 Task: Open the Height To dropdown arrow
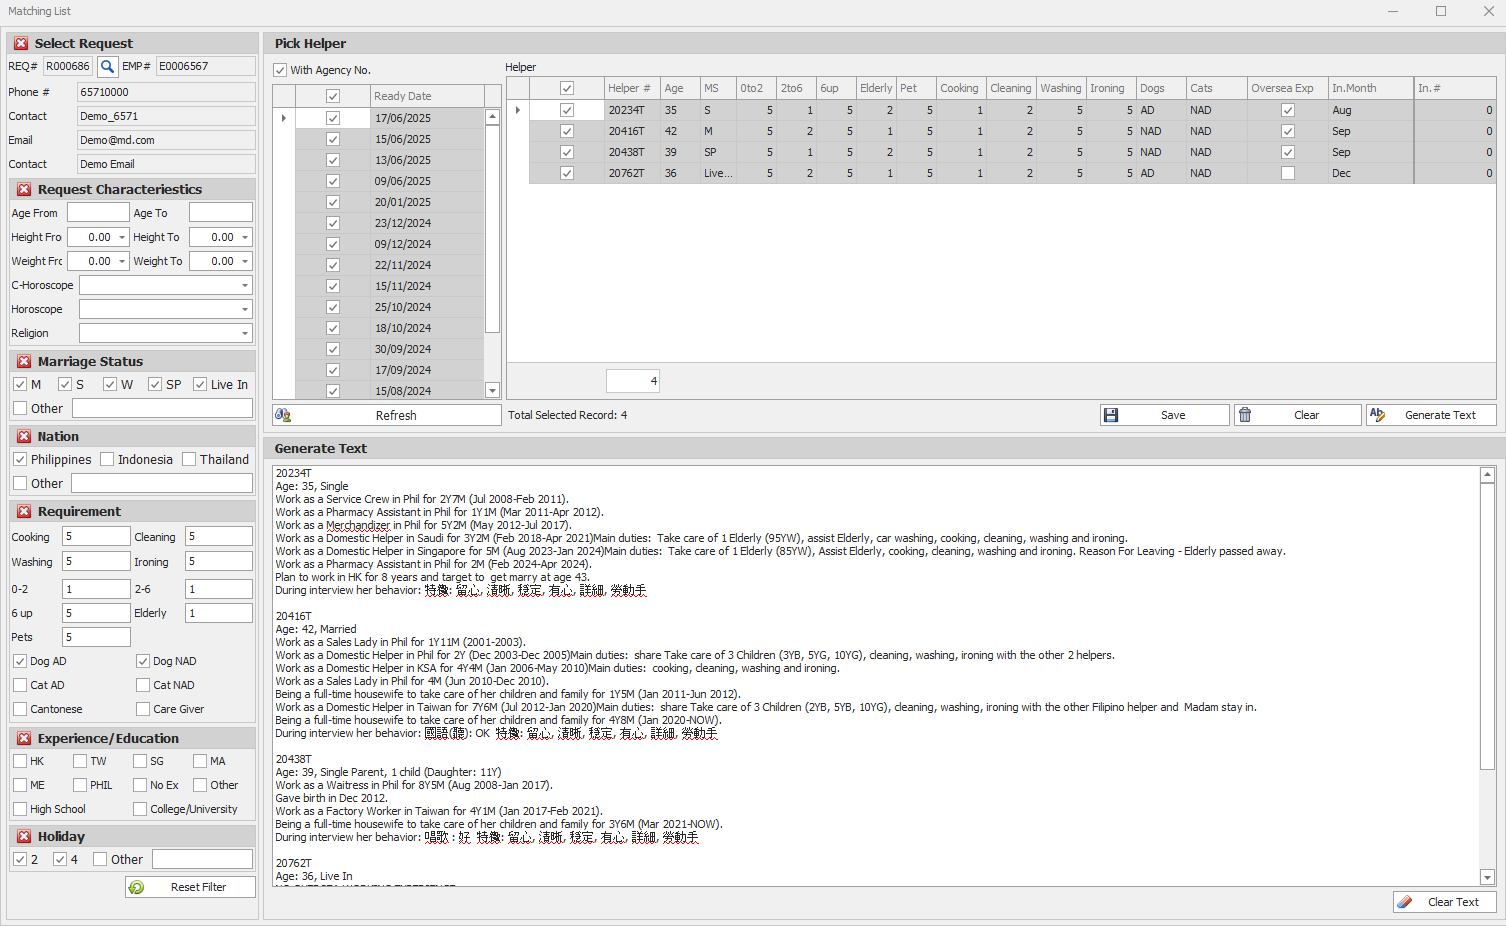(244, 238)
